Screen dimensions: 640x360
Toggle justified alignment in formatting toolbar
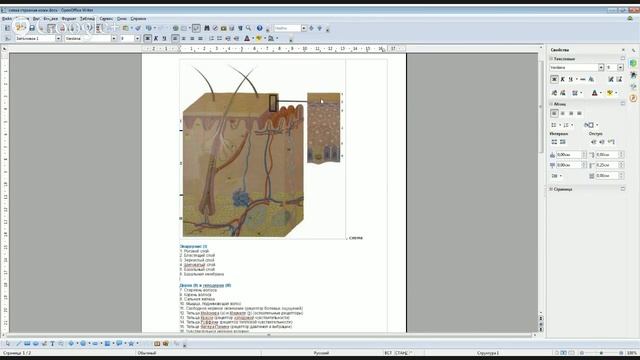pos(200,38)
